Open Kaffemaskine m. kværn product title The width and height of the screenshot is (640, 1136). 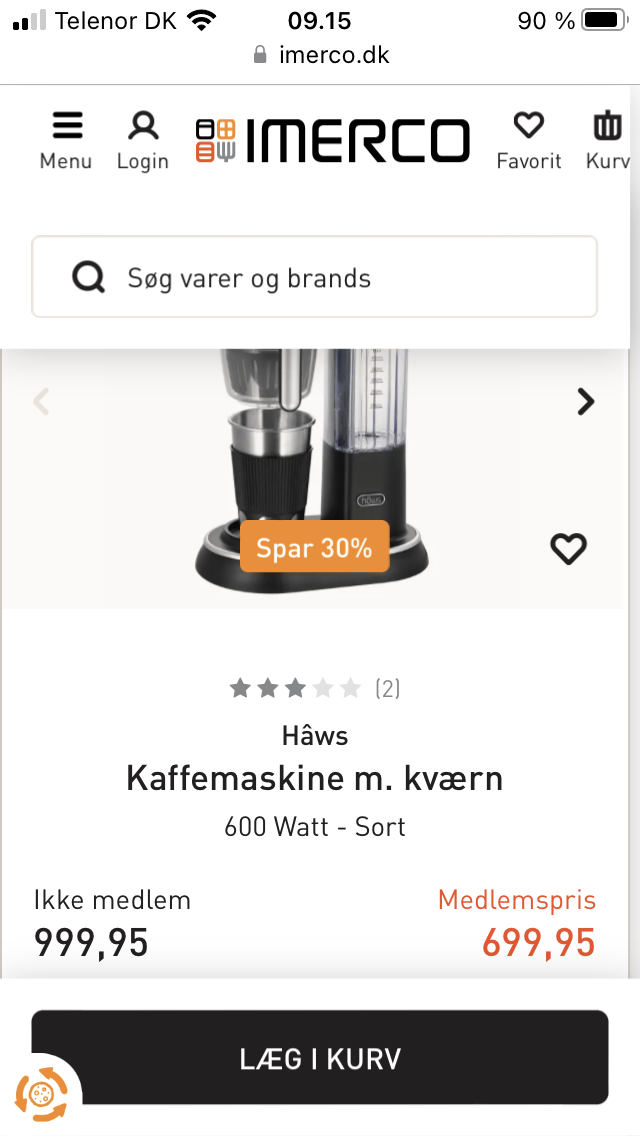(x=314, y=778)
